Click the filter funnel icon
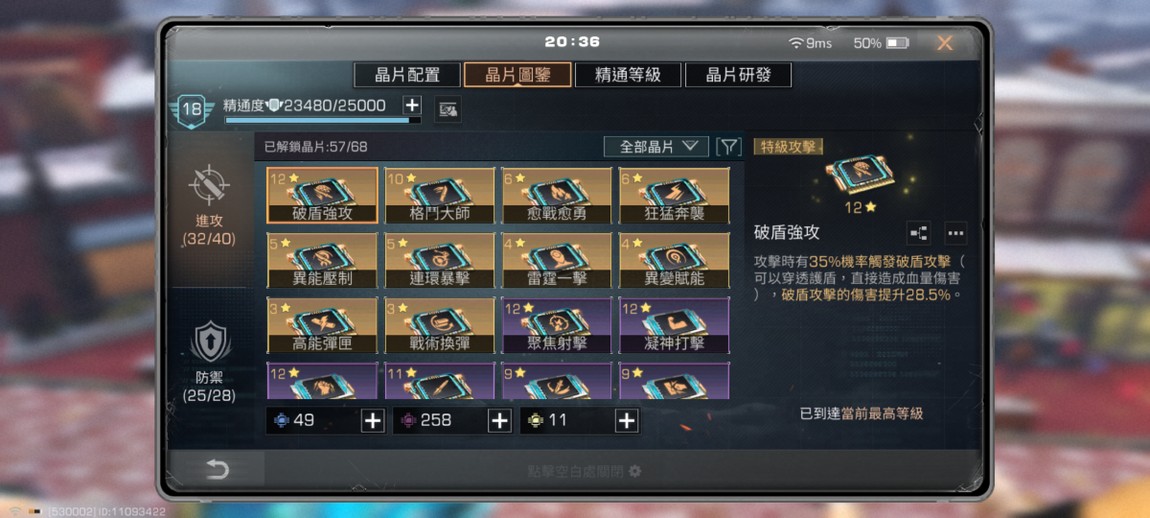Viewport: 1150px width, 518px height. [x=728, y=147]
